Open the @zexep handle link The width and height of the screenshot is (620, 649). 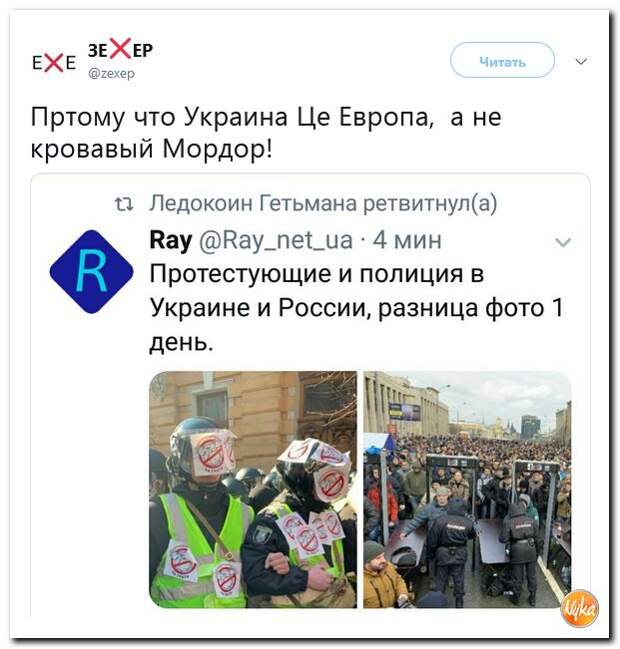pyautogui.click(x=112, y=73)
